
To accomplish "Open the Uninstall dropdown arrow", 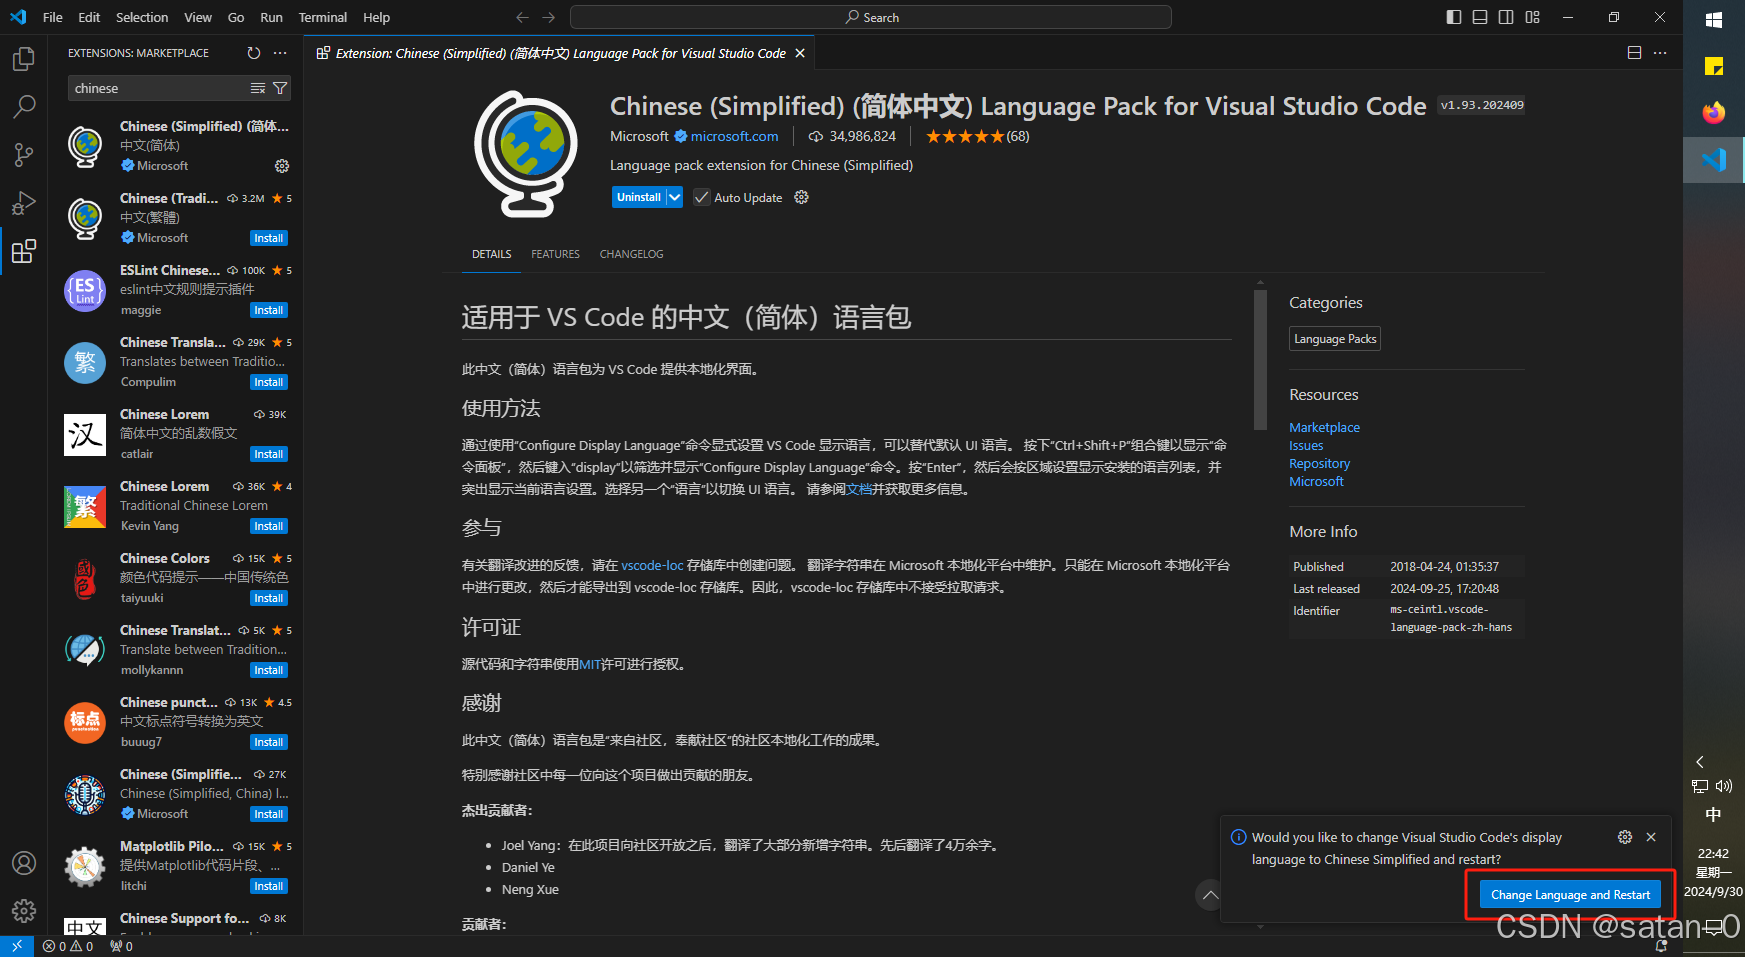I will 675,197.
